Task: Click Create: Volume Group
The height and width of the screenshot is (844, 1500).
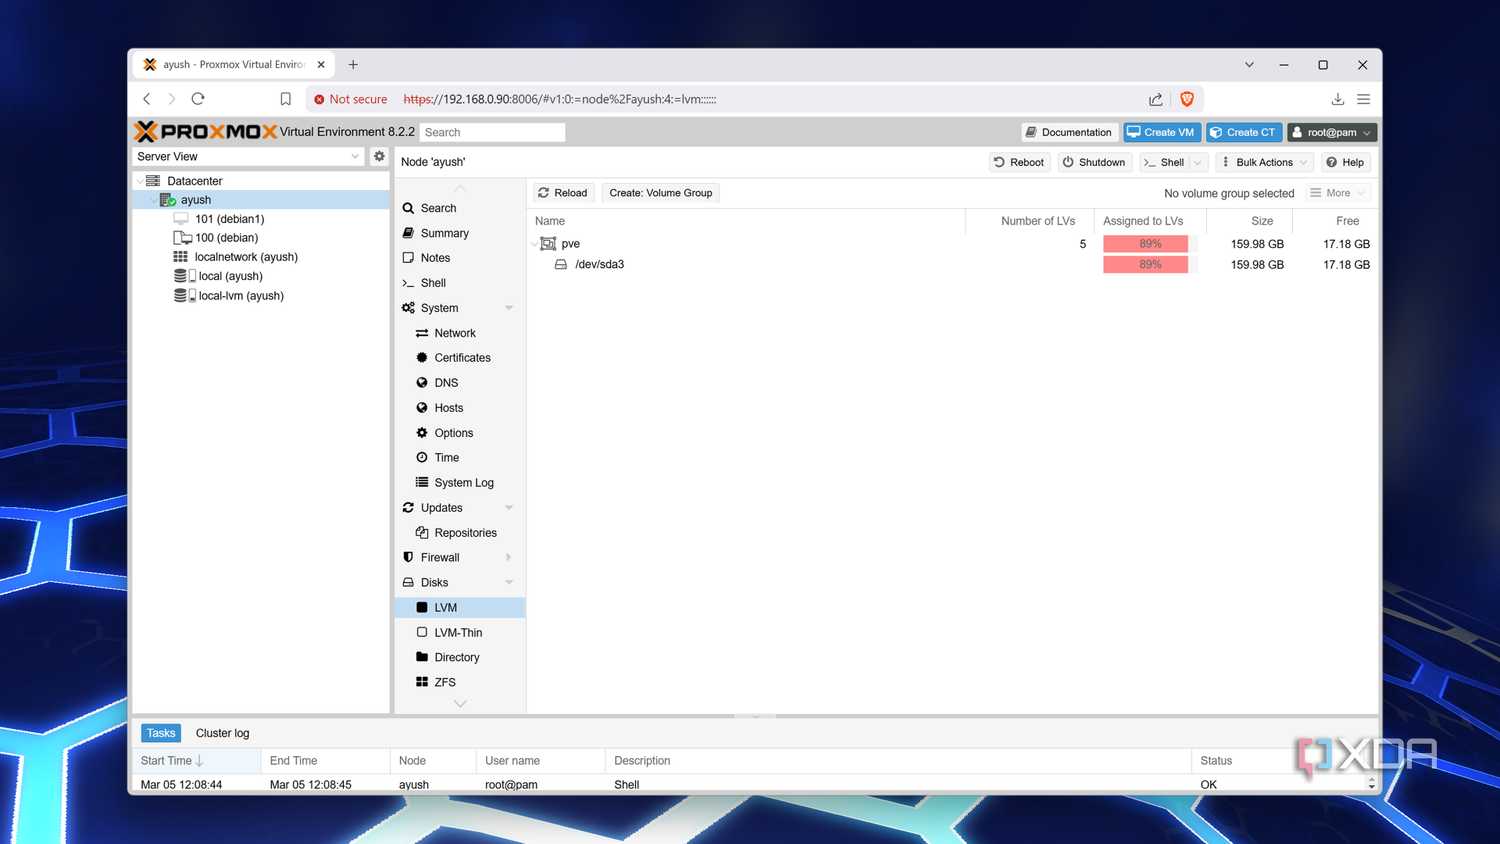Action: 661,193
